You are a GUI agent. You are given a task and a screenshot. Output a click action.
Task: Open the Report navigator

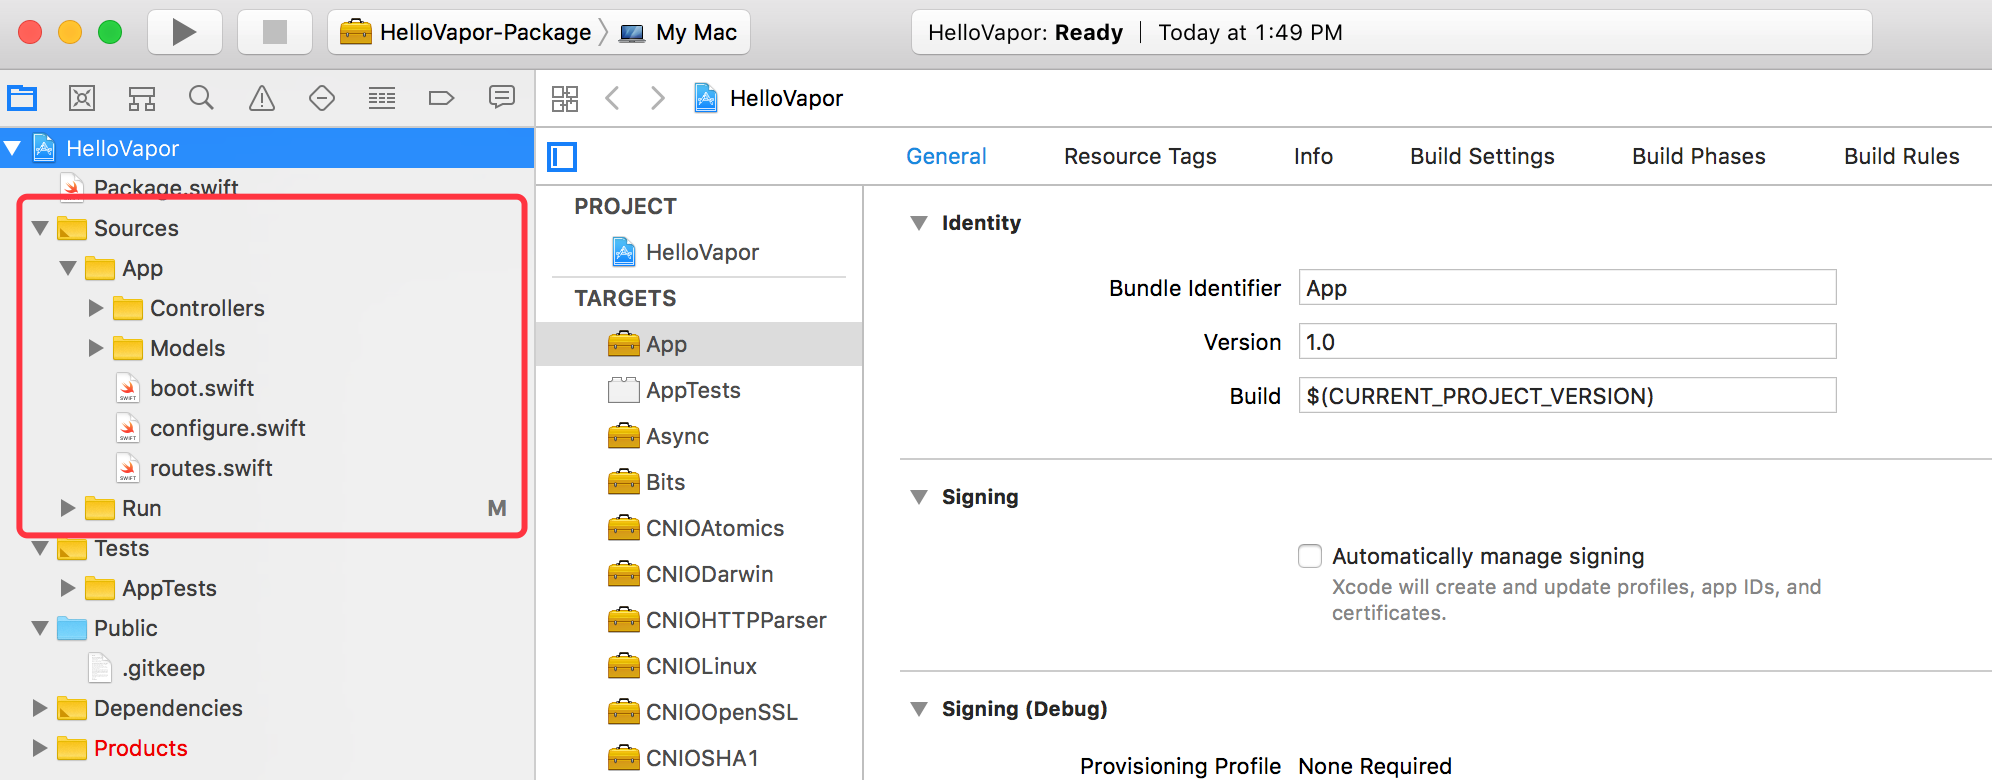pos(502,98)
